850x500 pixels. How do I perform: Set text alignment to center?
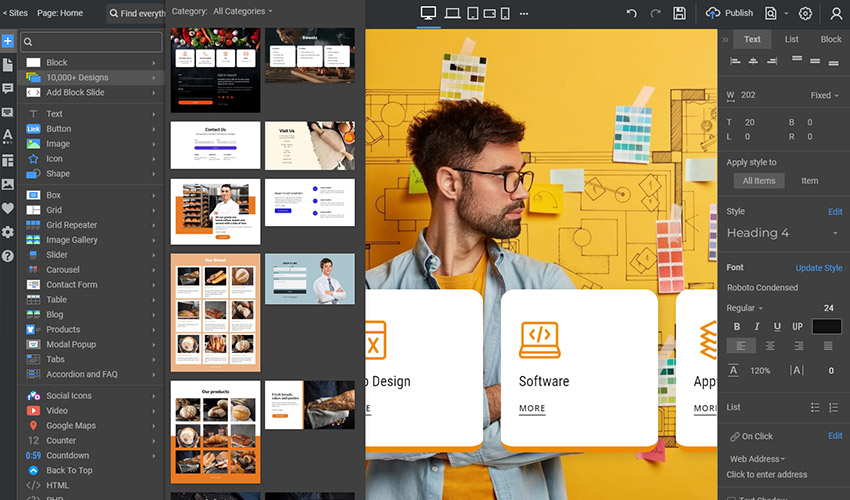pyautogui.click(x=770, y=346)
